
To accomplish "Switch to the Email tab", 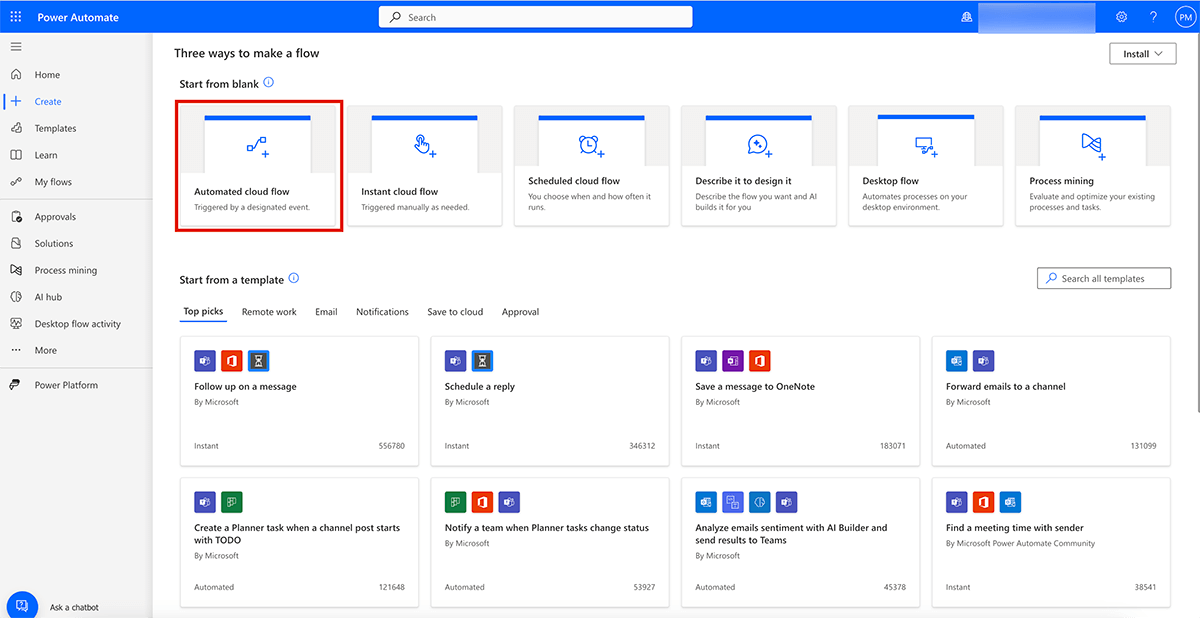I will (x=326, y=312).
